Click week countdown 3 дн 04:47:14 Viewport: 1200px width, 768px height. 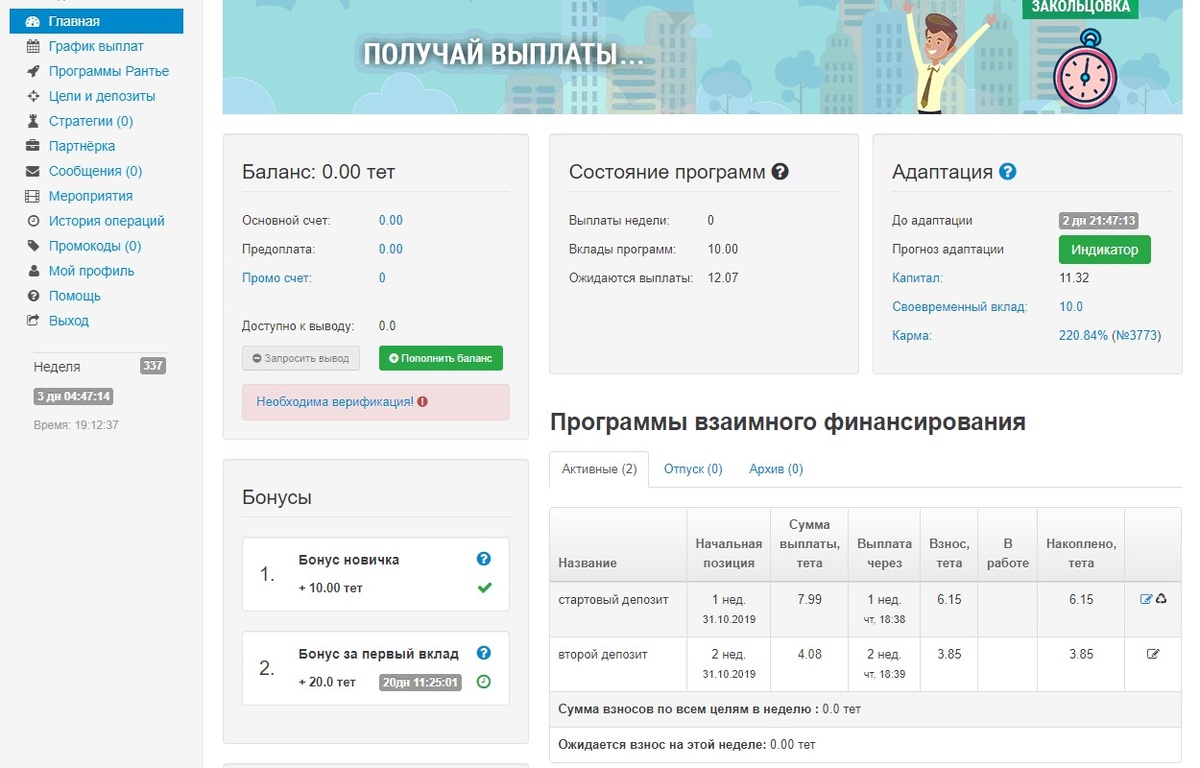click(x=73, y=397)
